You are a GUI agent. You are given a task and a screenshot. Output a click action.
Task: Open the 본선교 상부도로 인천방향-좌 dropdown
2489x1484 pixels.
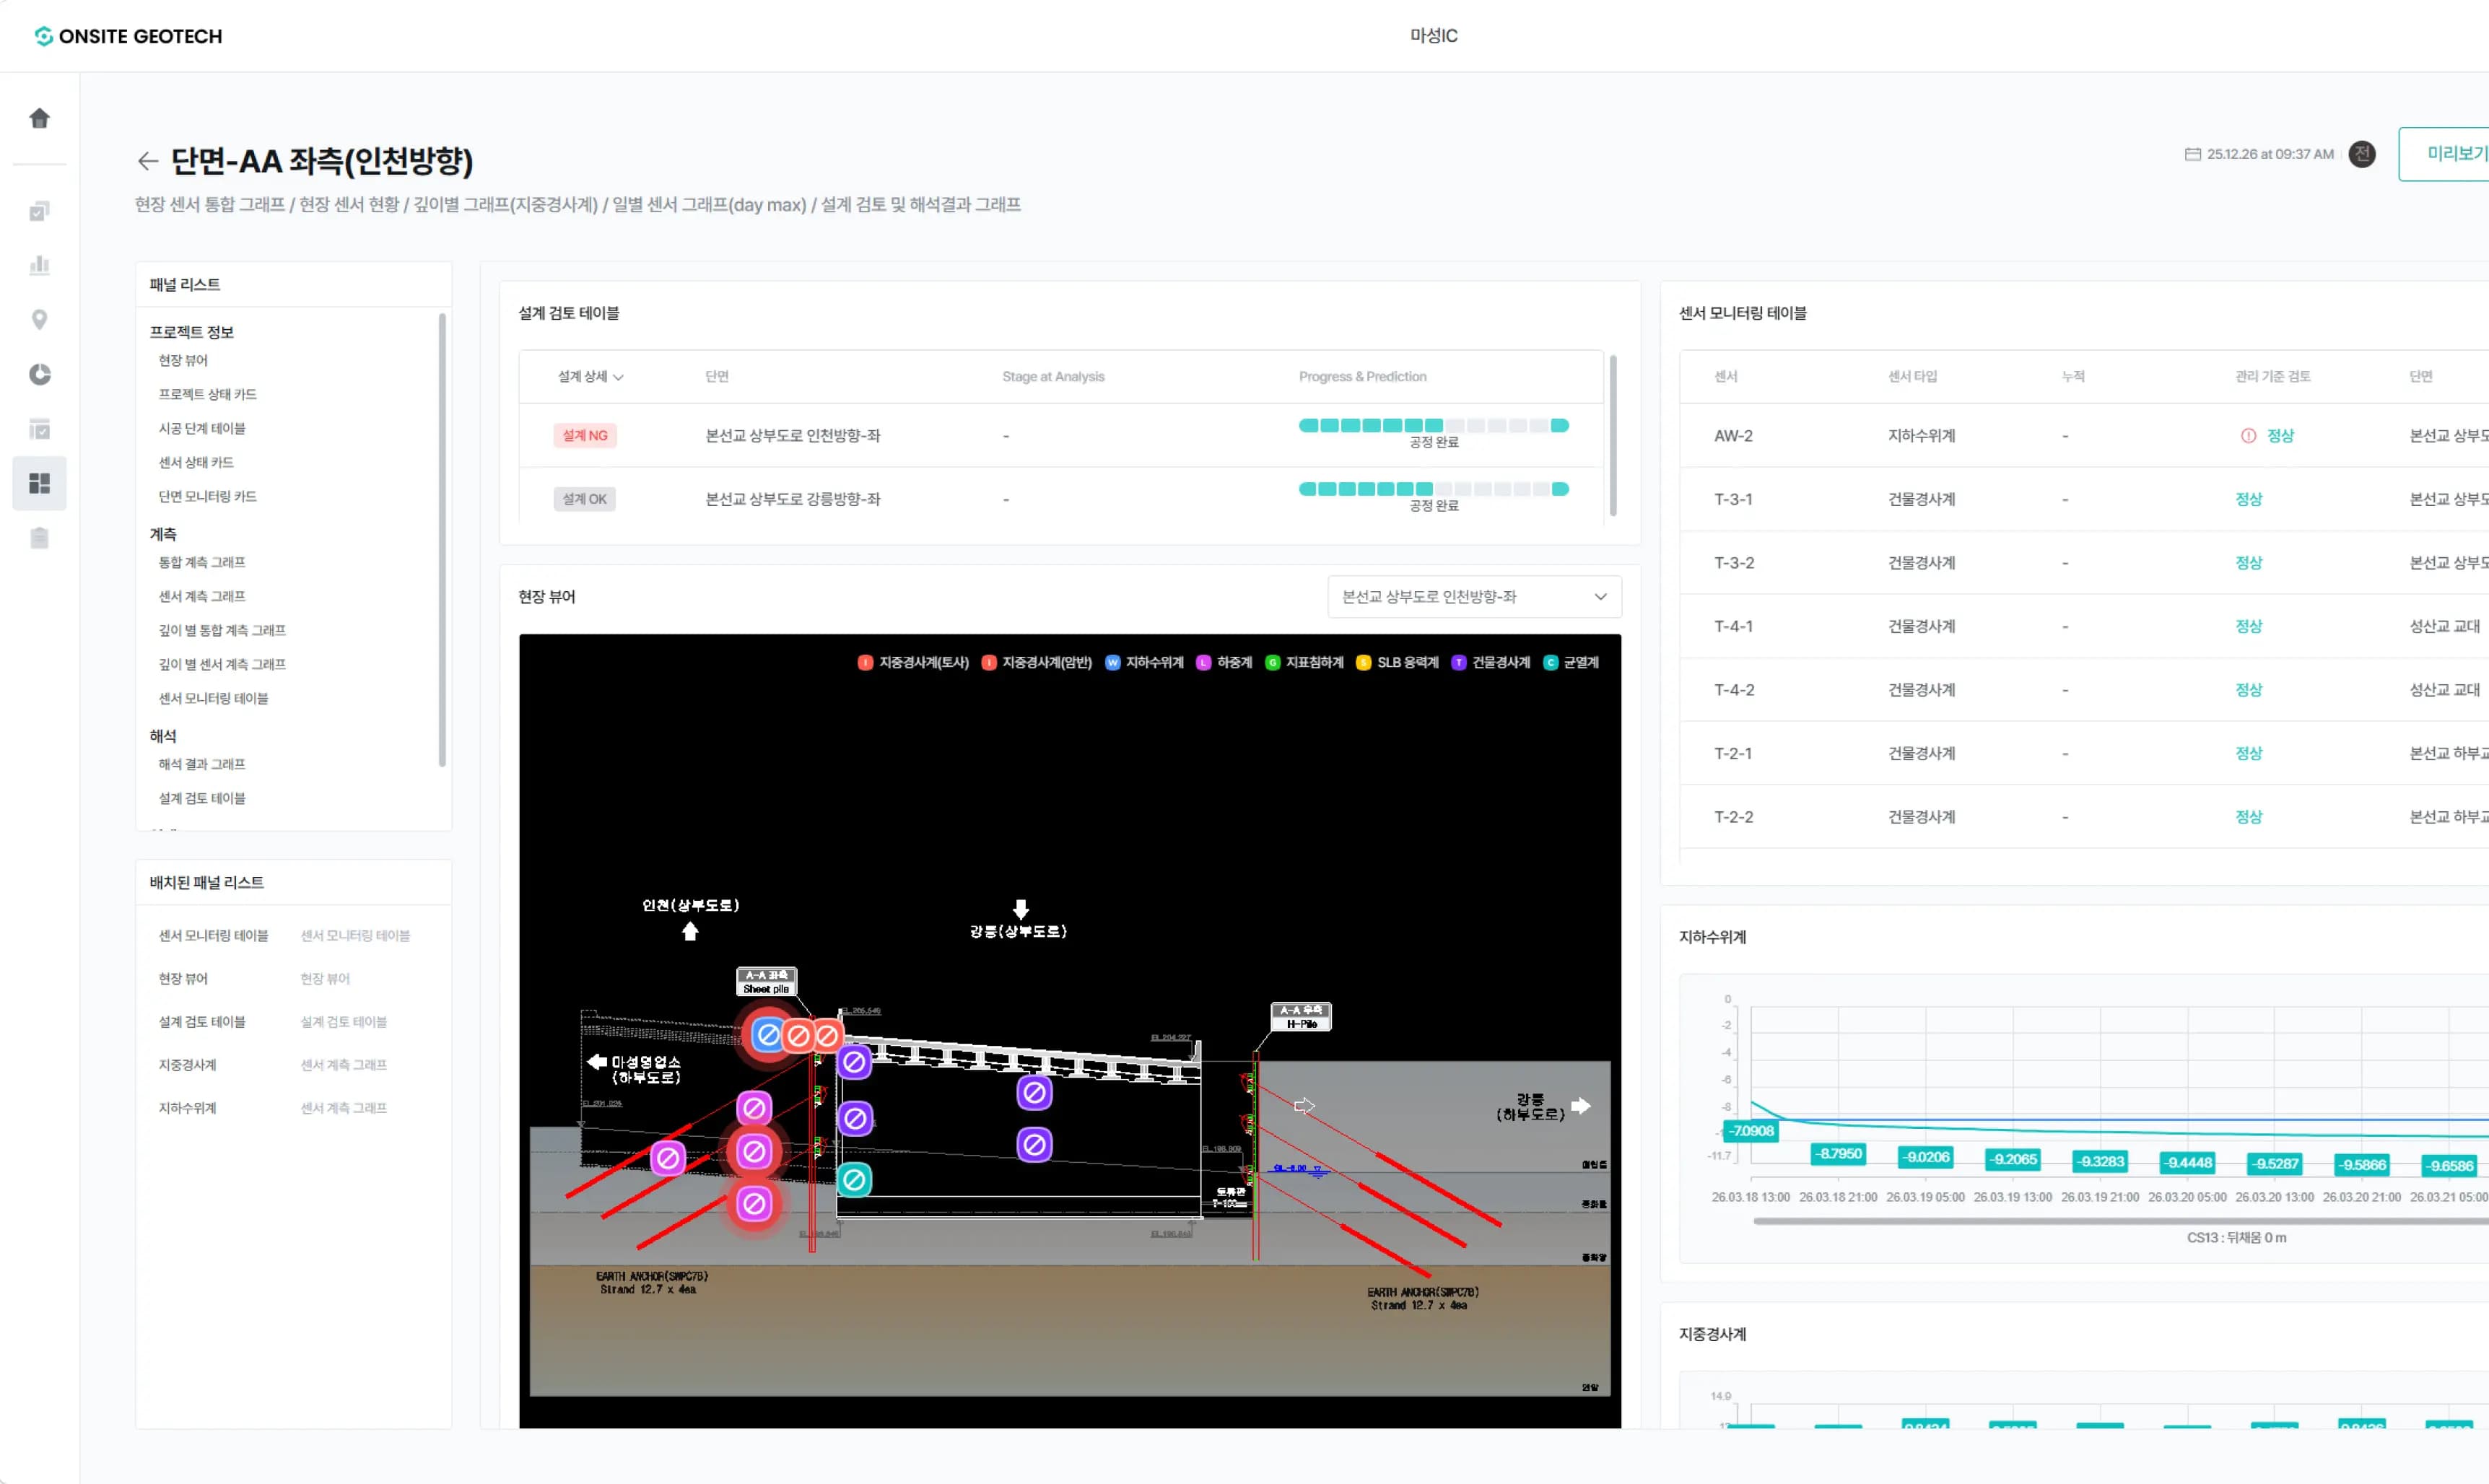[x=1474, y=597]
